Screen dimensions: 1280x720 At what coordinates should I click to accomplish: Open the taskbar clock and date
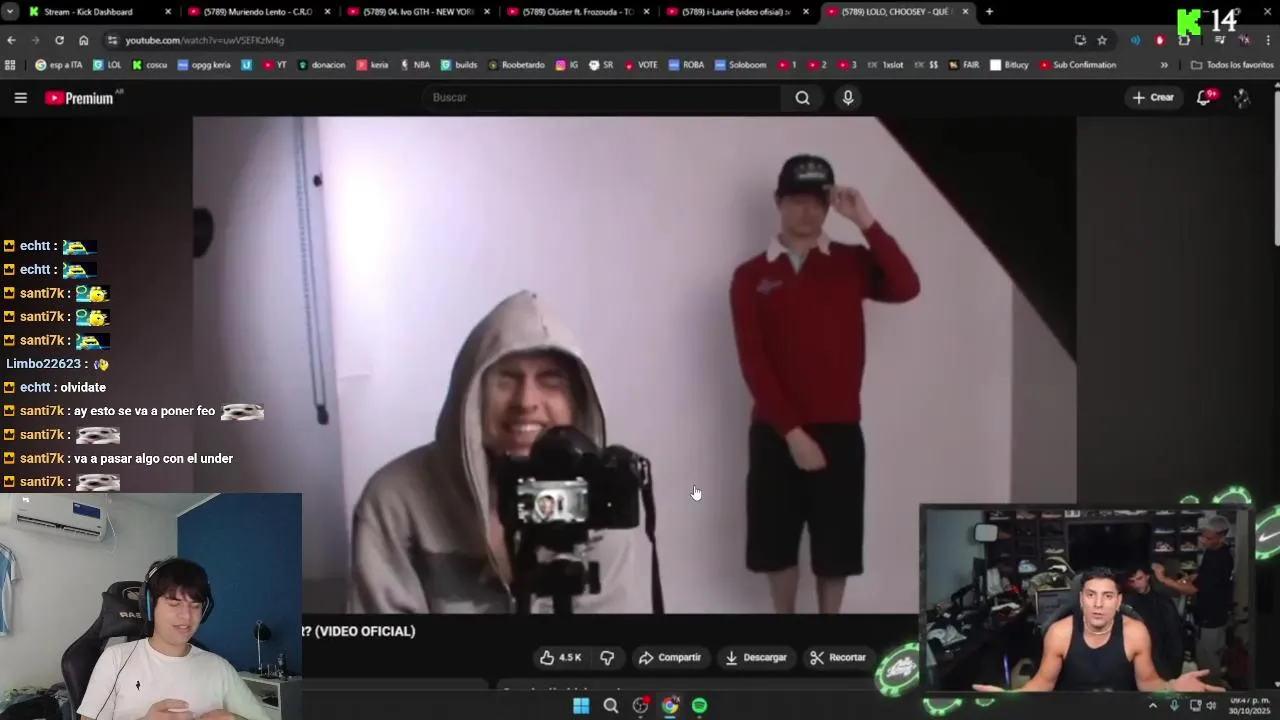1249,706
